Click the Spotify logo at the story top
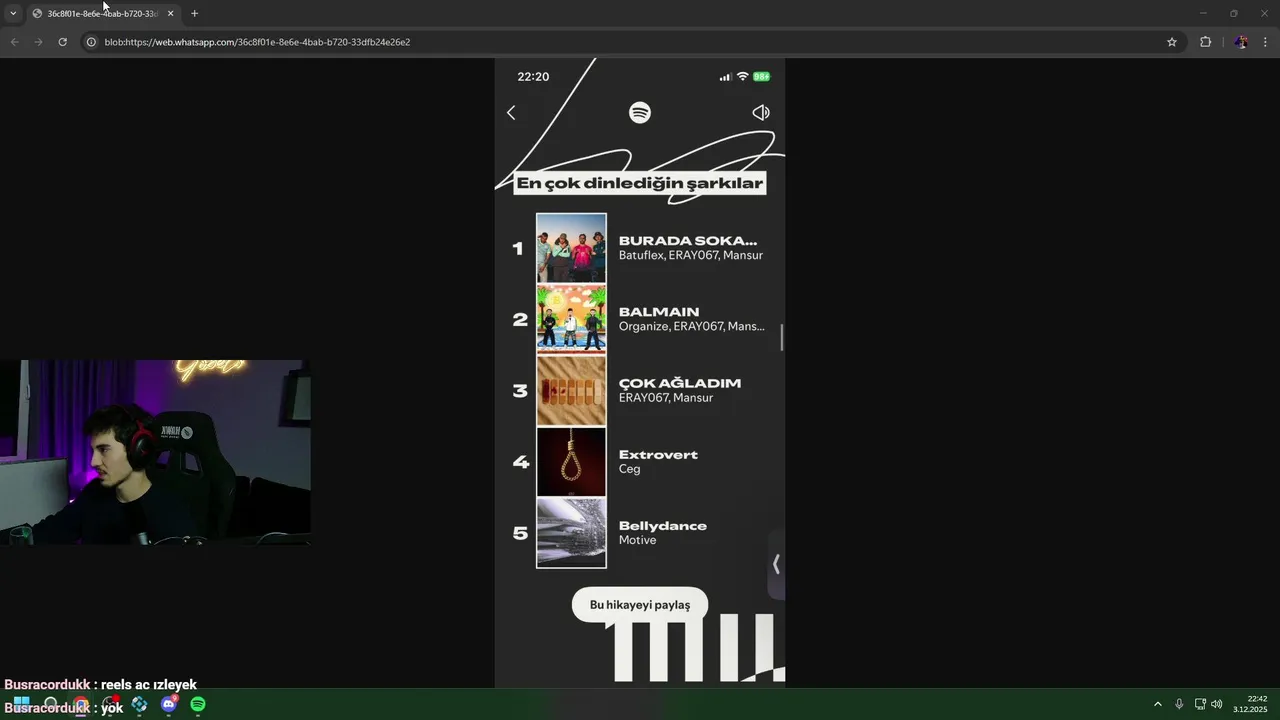 coord(640,112)
